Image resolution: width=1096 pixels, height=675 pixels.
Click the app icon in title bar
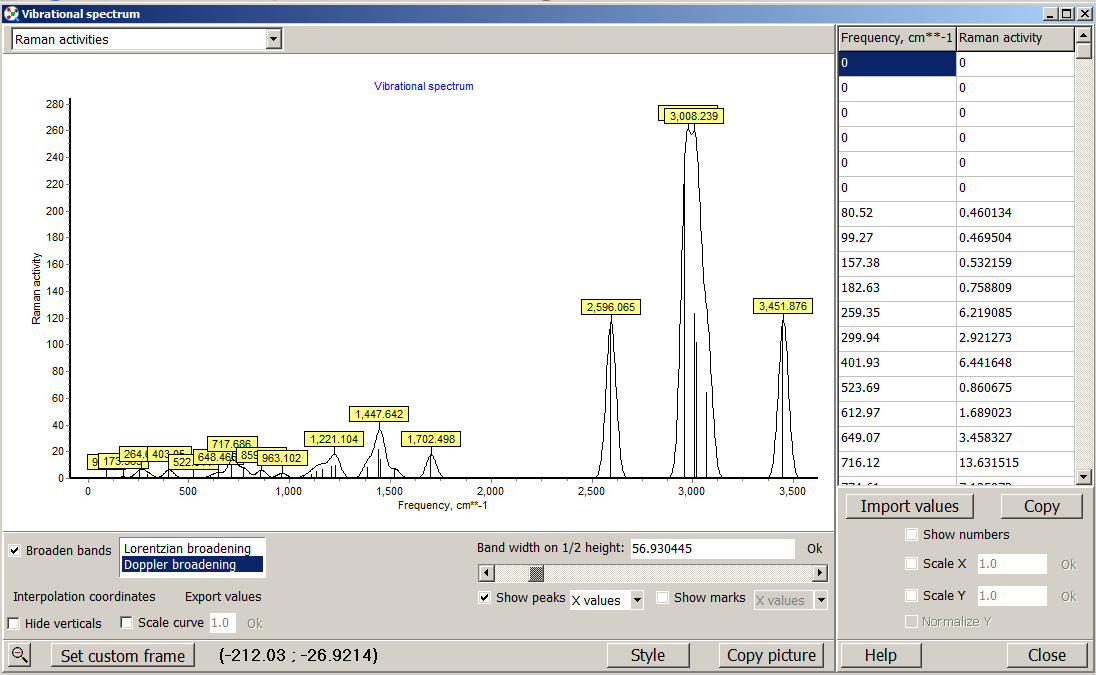click(x=10, y=14)
